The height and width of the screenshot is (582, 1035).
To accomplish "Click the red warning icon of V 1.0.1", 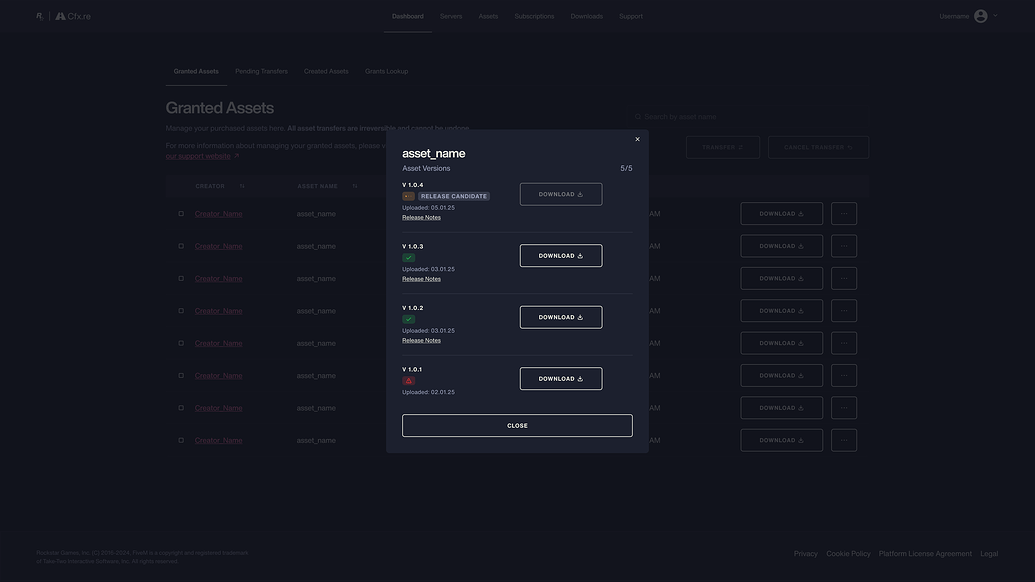I will [x=409, y=381].
